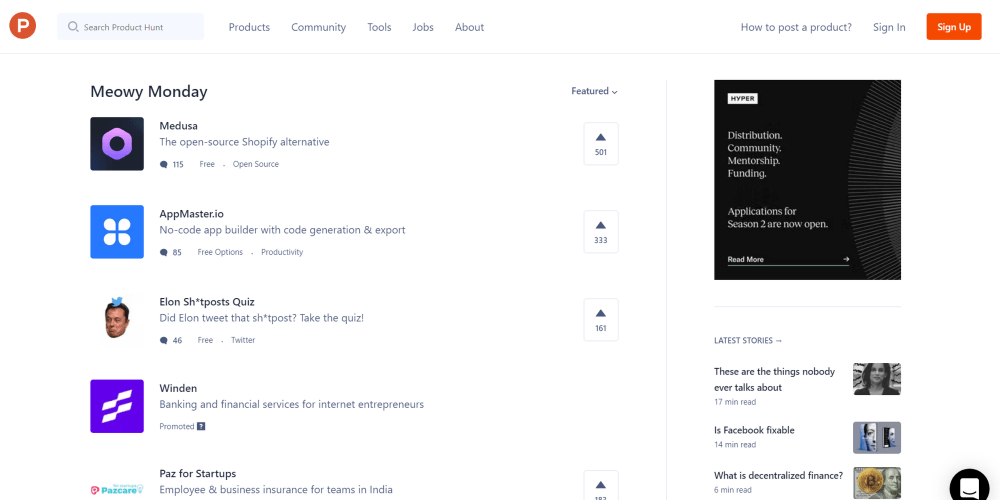Click 'The open-source Shopify alternative' tagline

[244, 142]
